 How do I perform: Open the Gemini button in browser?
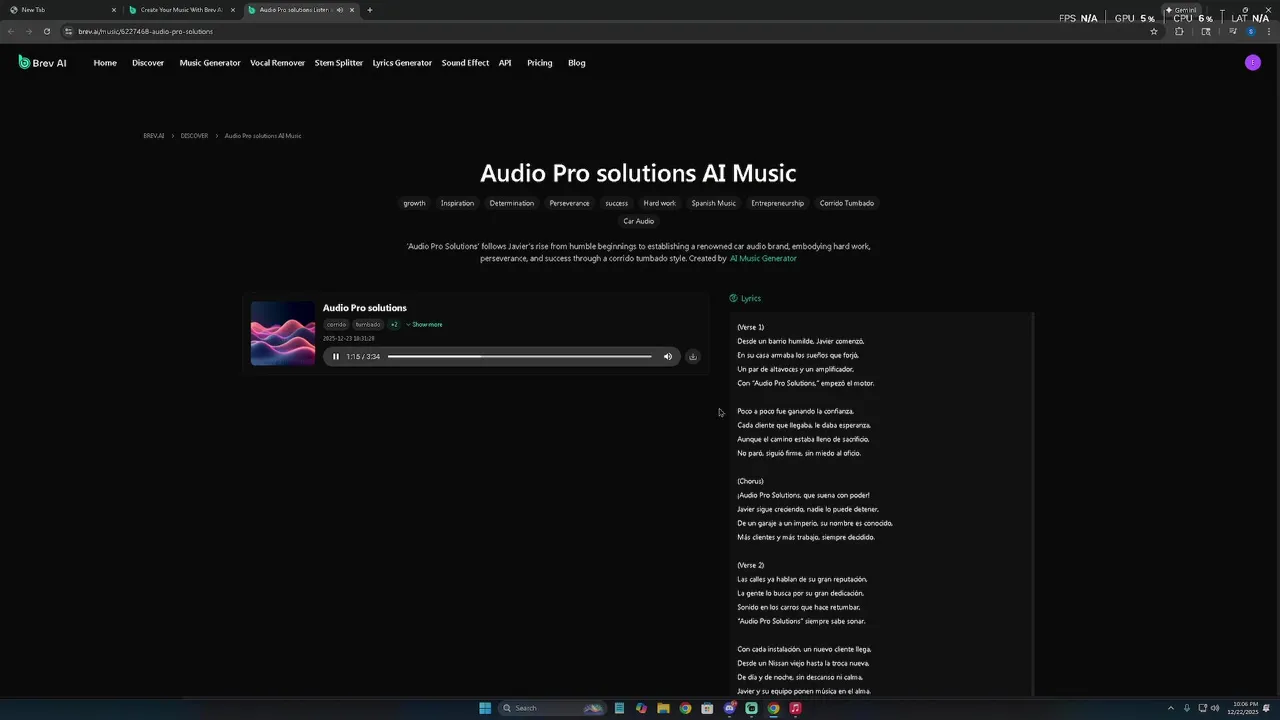(x=1181, y=10)
